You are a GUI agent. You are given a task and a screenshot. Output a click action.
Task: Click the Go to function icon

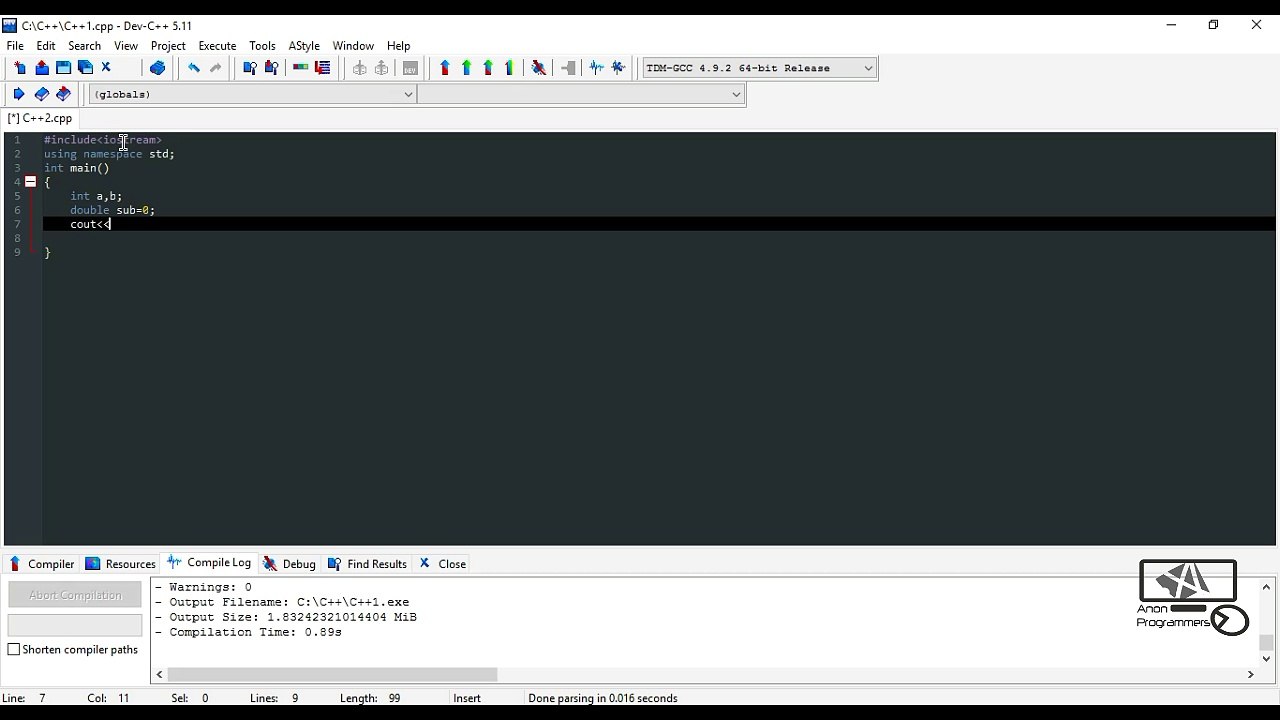pyautogui.click(x=300, y=68)
